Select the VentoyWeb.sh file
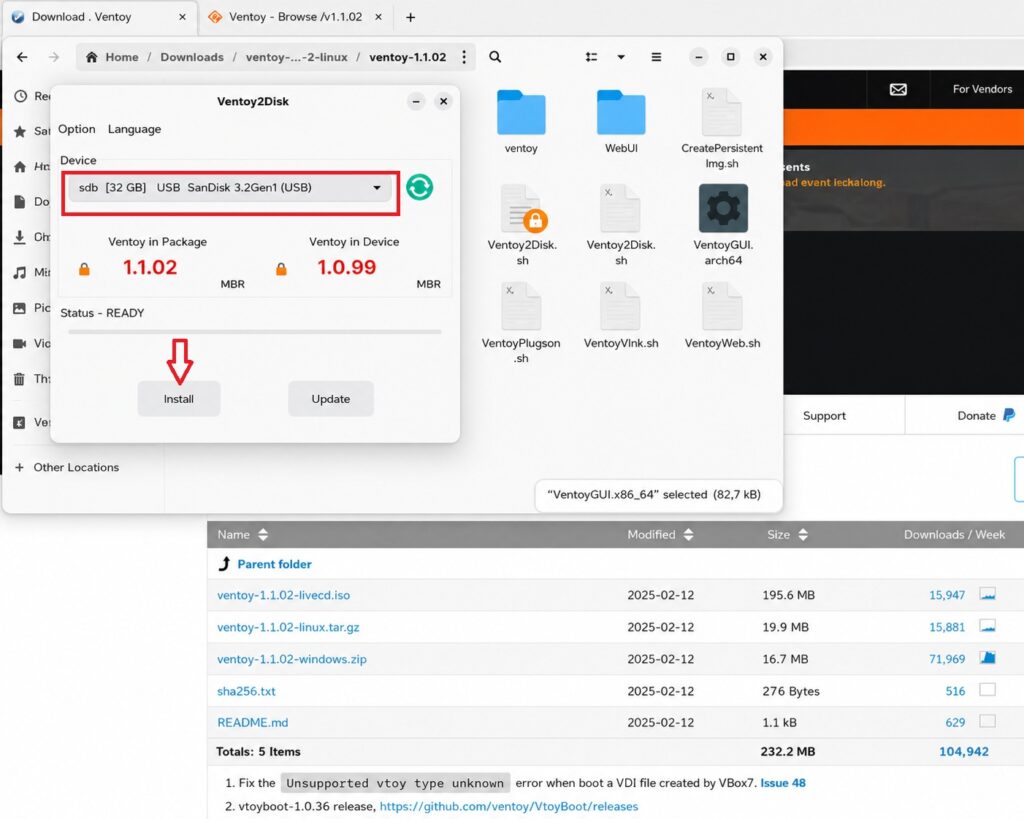Image resolution: width=1024 pixels, height=819 pixels. tap(722, 315)
